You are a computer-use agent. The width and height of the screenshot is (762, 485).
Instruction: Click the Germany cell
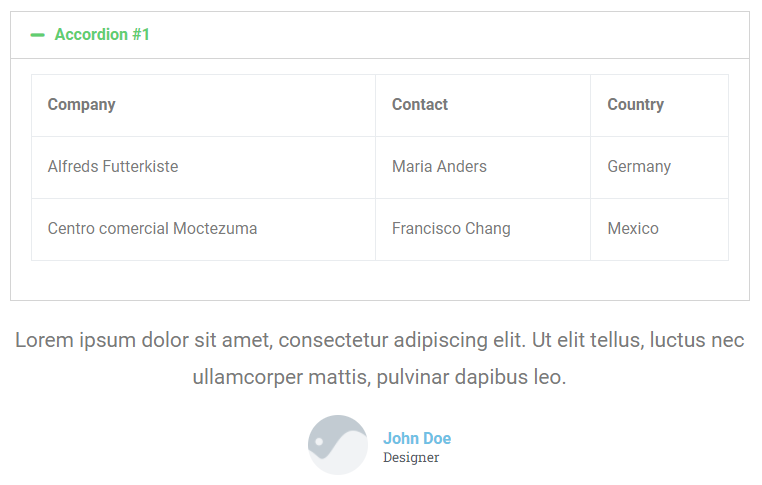(x=639, y=167)
